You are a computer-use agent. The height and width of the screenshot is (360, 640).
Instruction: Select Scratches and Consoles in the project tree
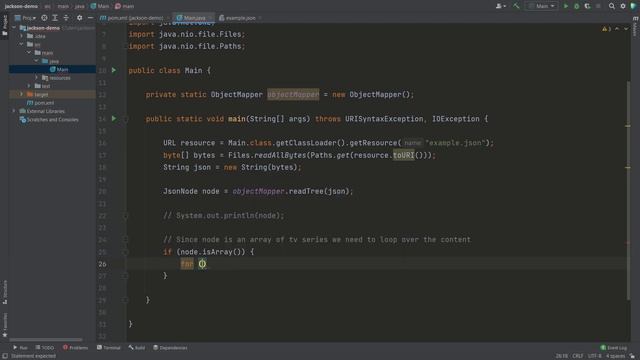pyautogui.click(x=49, y=120)
